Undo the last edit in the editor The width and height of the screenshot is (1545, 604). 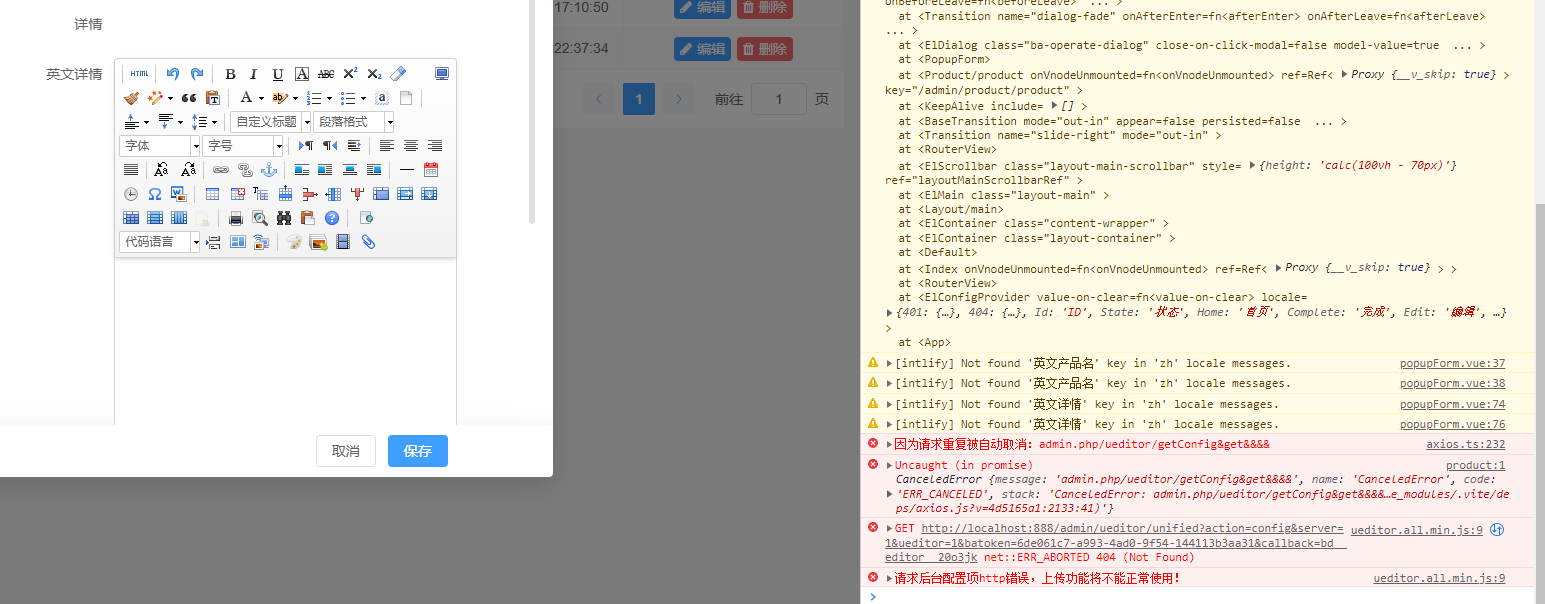[173, 74]
